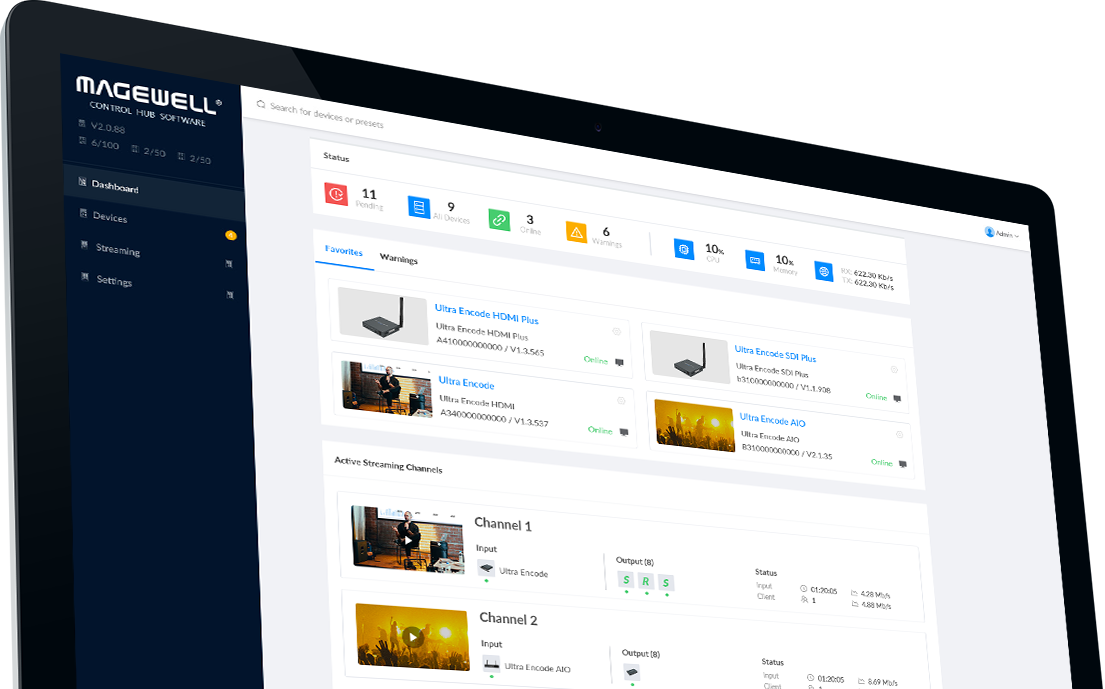
Task: Click the Ultra Encode AIO concert thumbnail in Favorites
Action: (695, 426)
